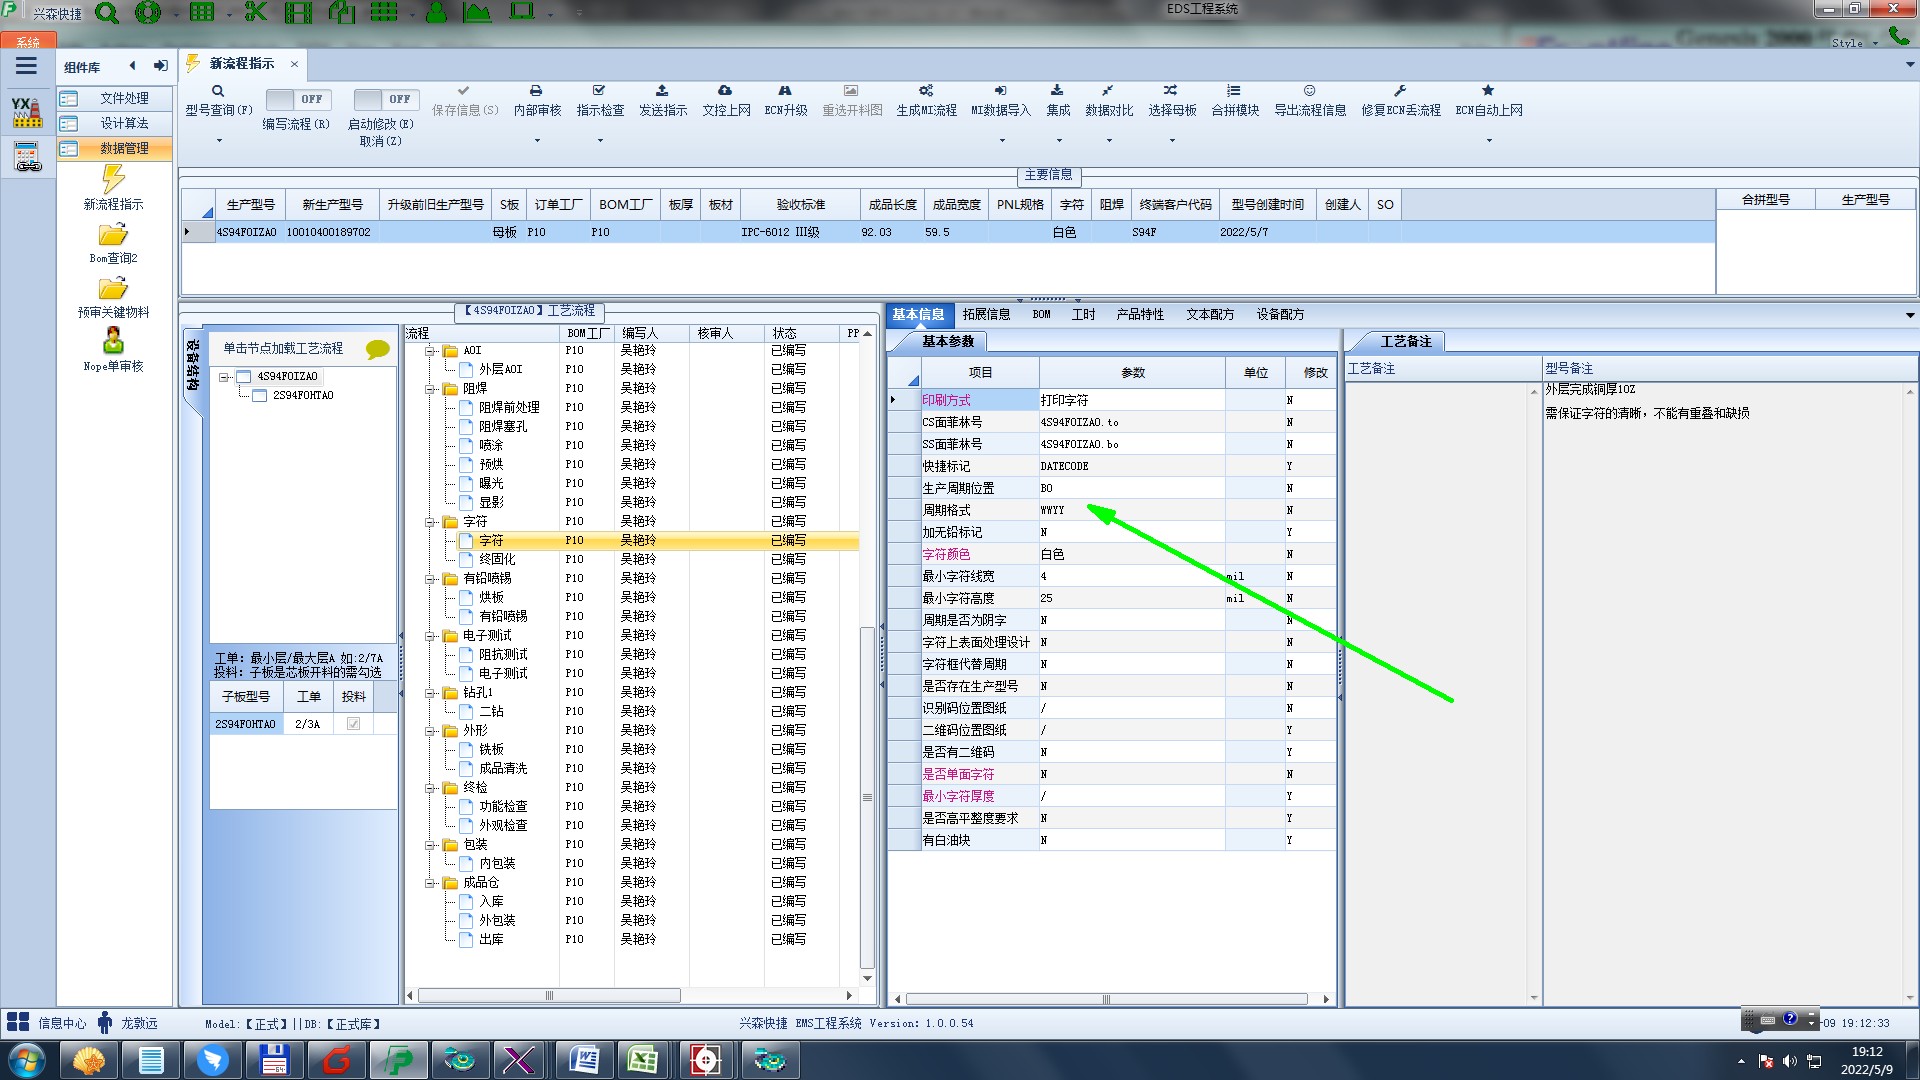
Task: Collapse the 阻焊 folder in process tree
Action: click(x=430, y=389)
